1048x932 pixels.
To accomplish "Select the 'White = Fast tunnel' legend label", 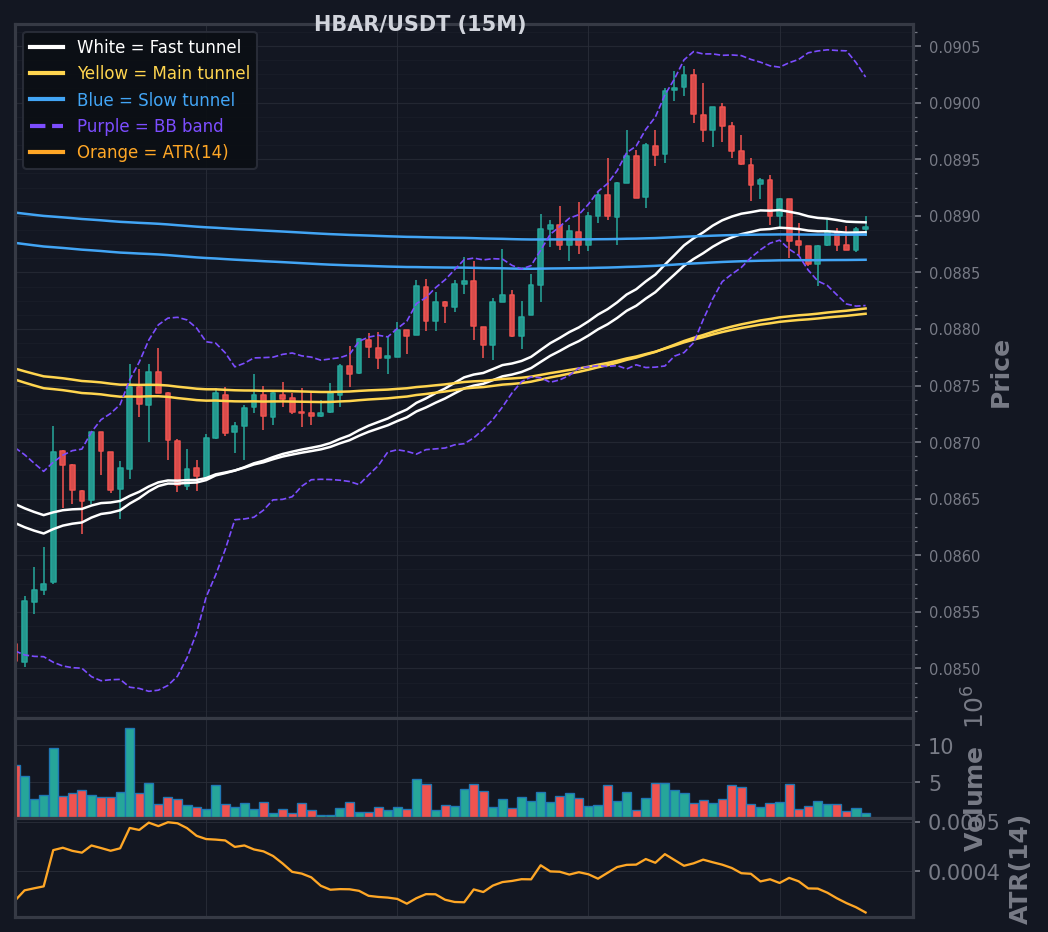I will 158,47.
